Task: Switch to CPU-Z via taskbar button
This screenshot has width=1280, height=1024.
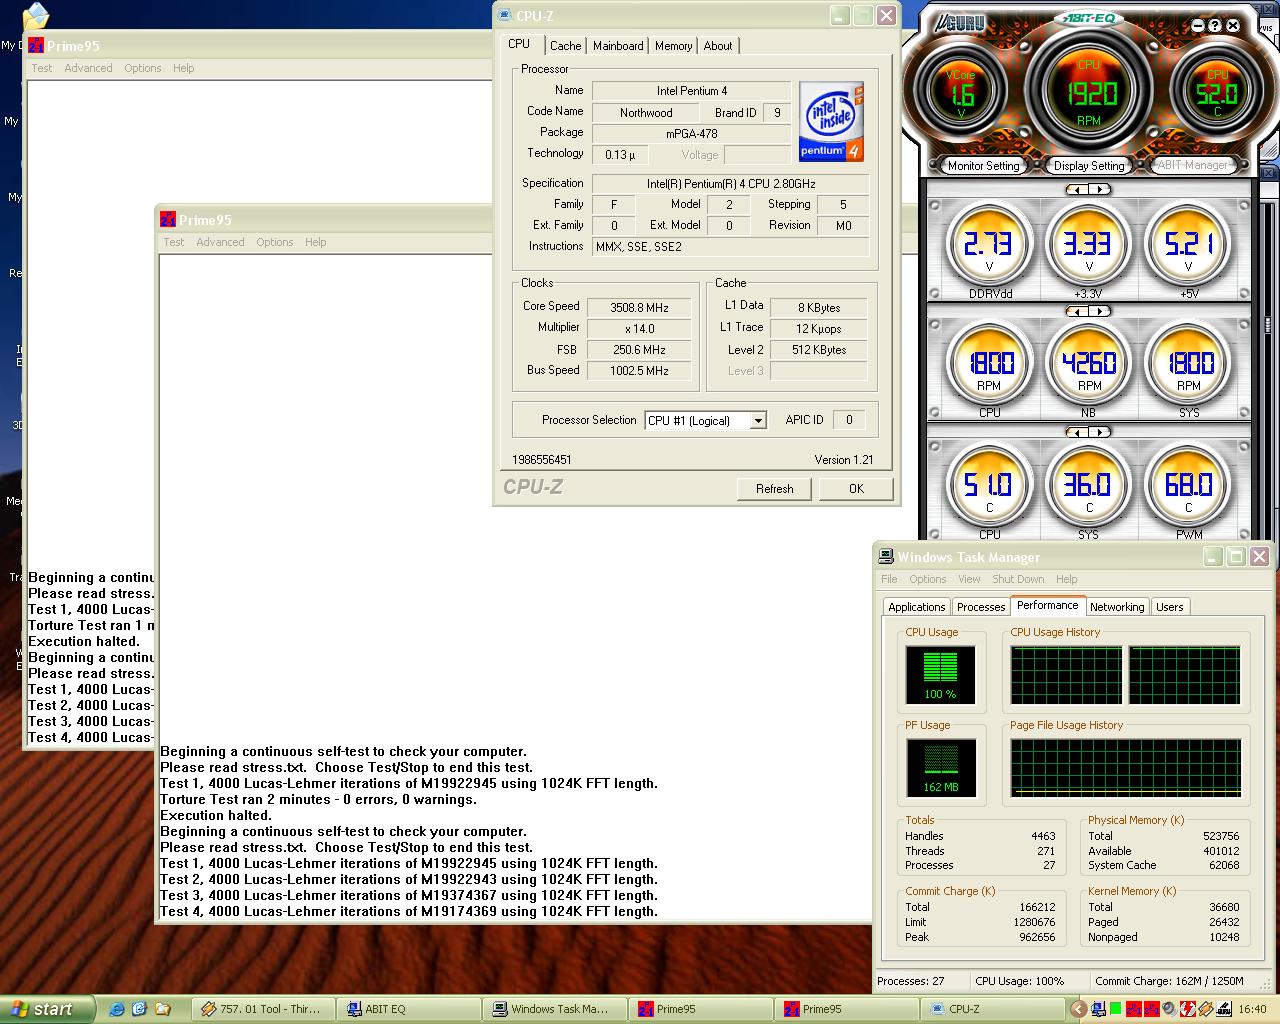Action: [992, 1009]
